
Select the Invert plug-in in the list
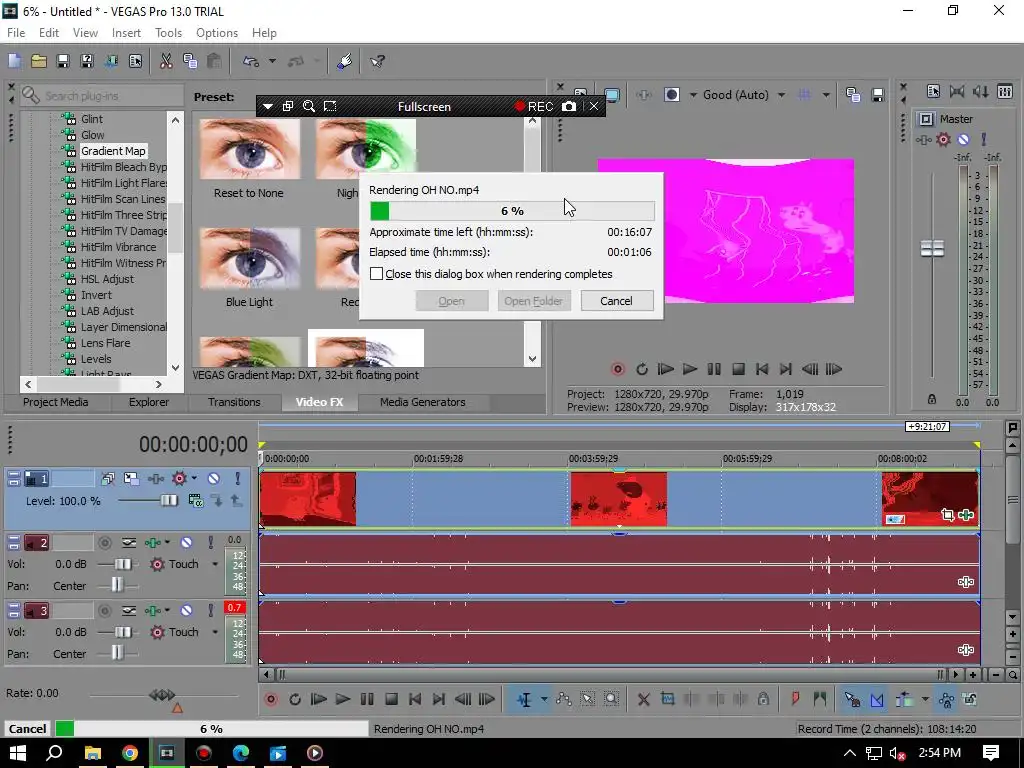pyautogui.click(x=96, y=295)
